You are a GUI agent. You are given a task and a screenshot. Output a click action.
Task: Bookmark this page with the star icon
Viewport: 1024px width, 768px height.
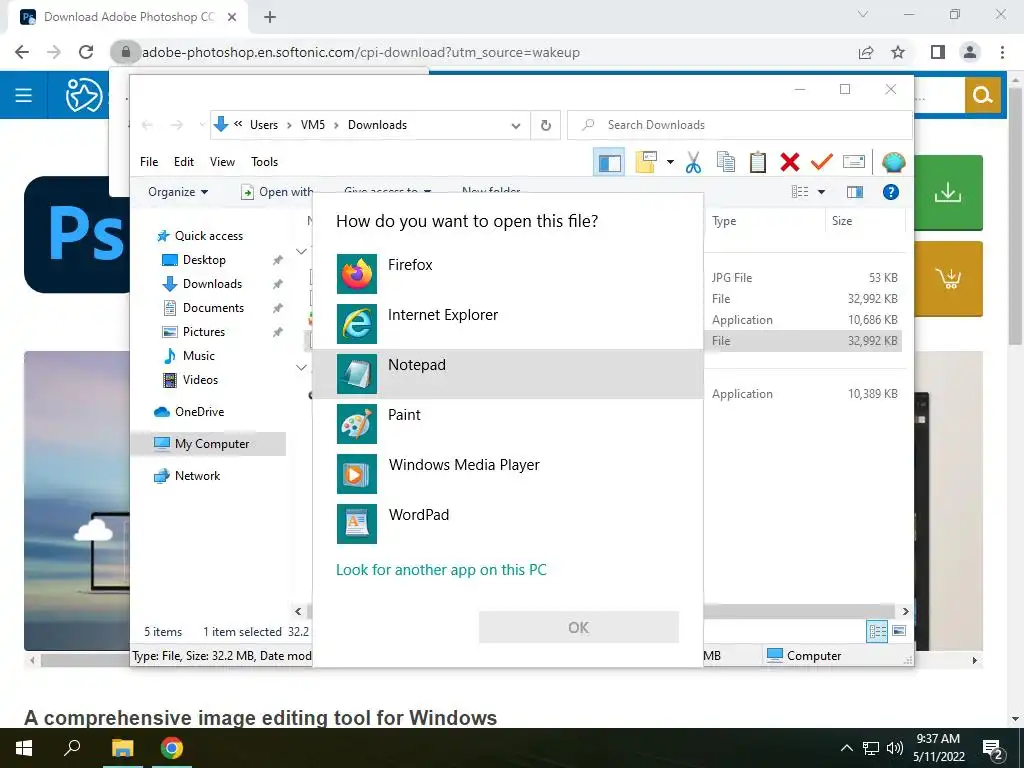(898, 52)
